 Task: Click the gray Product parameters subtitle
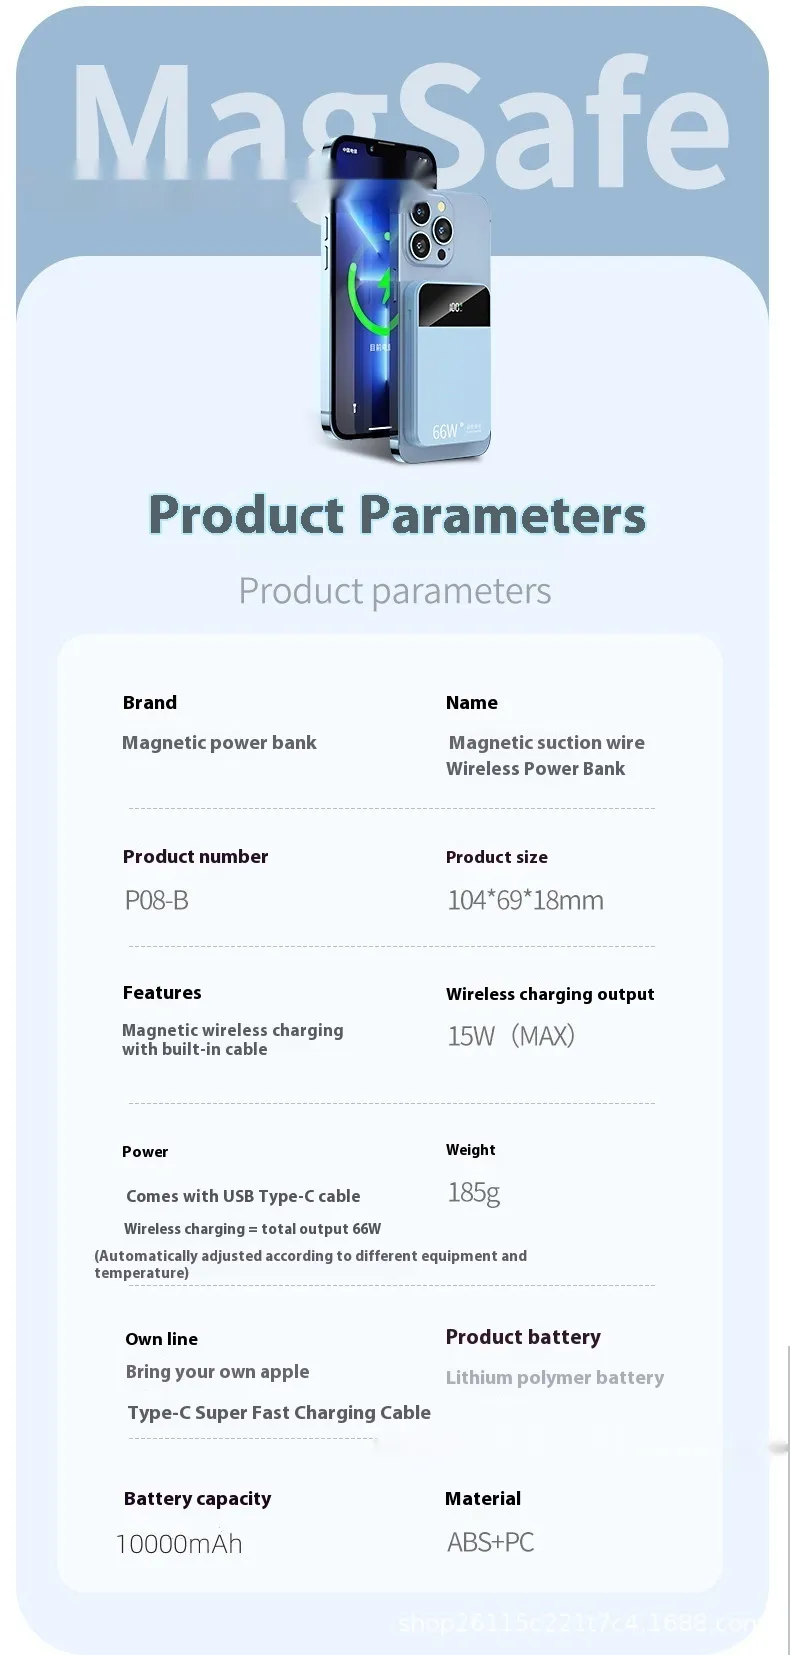(x=394, y=591)
